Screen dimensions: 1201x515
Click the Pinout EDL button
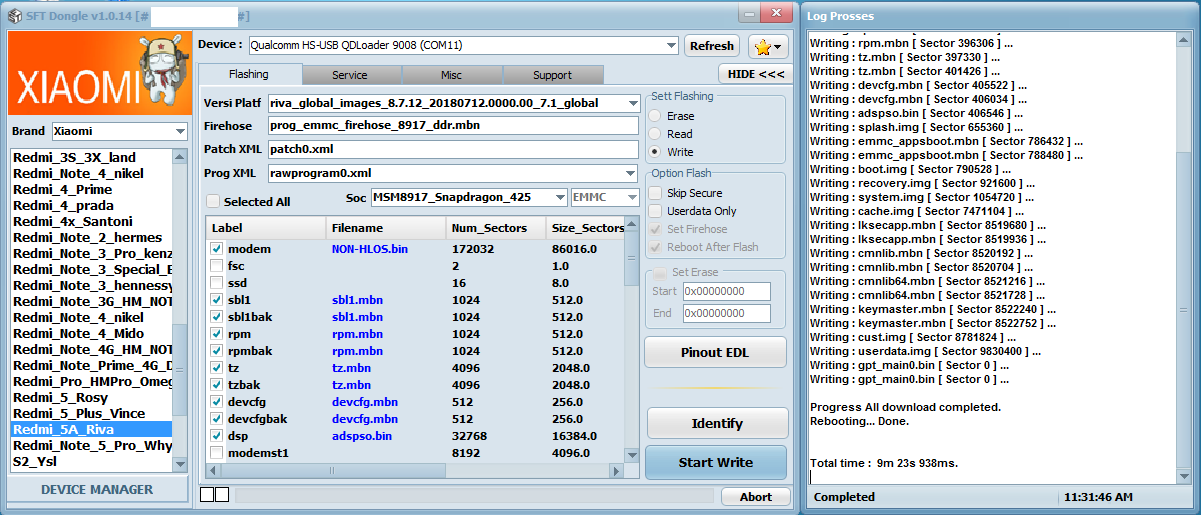pos(716,352)
